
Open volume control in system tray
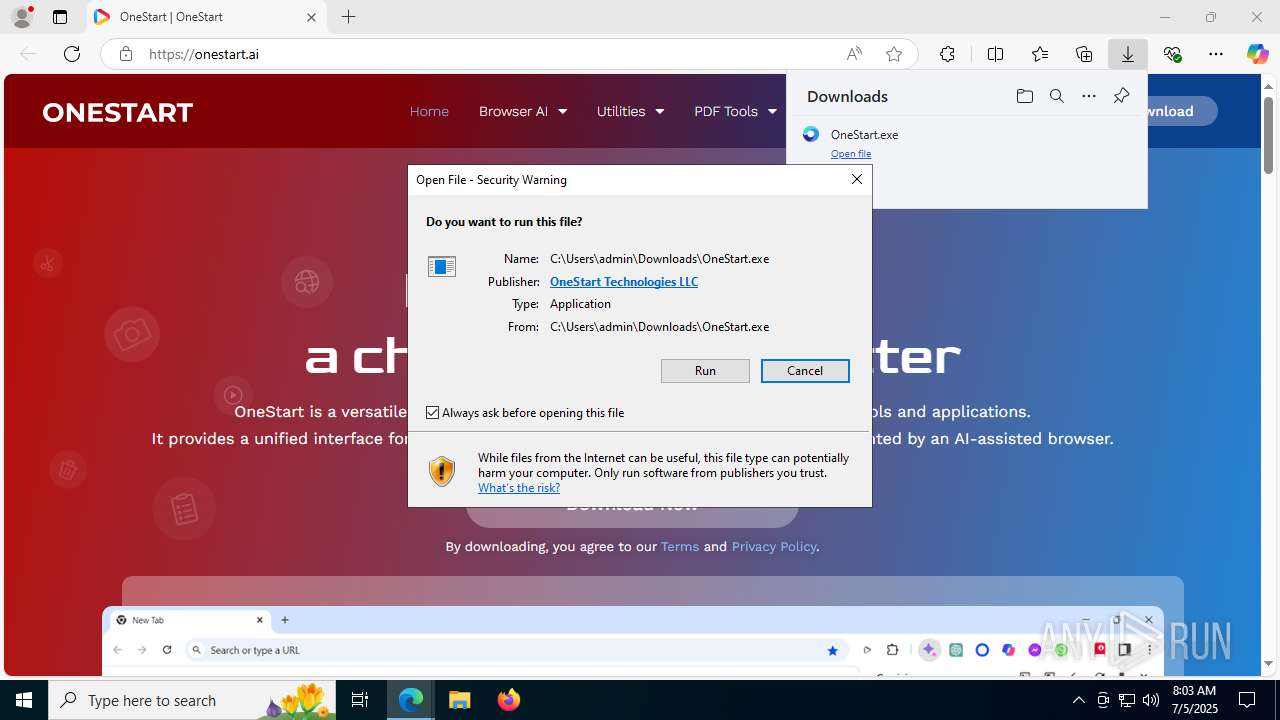point(1150,700)
